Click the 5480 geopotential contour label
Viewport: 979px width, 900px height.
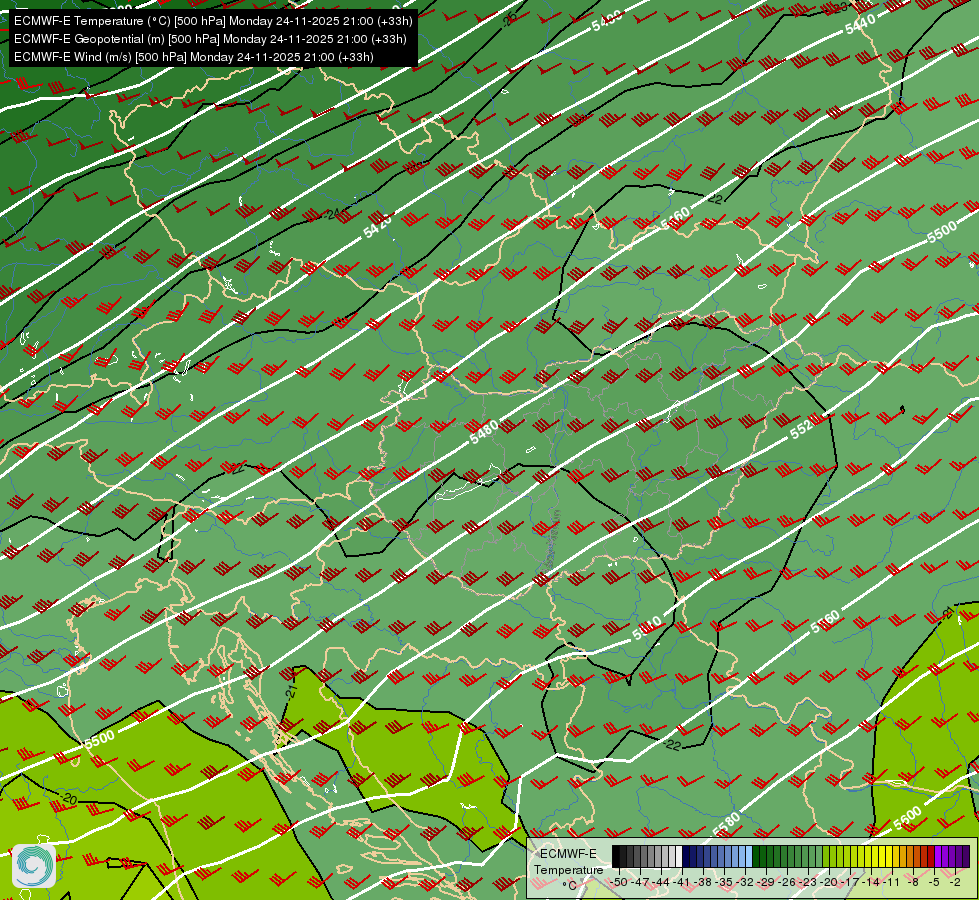click(x=485, y=432)
